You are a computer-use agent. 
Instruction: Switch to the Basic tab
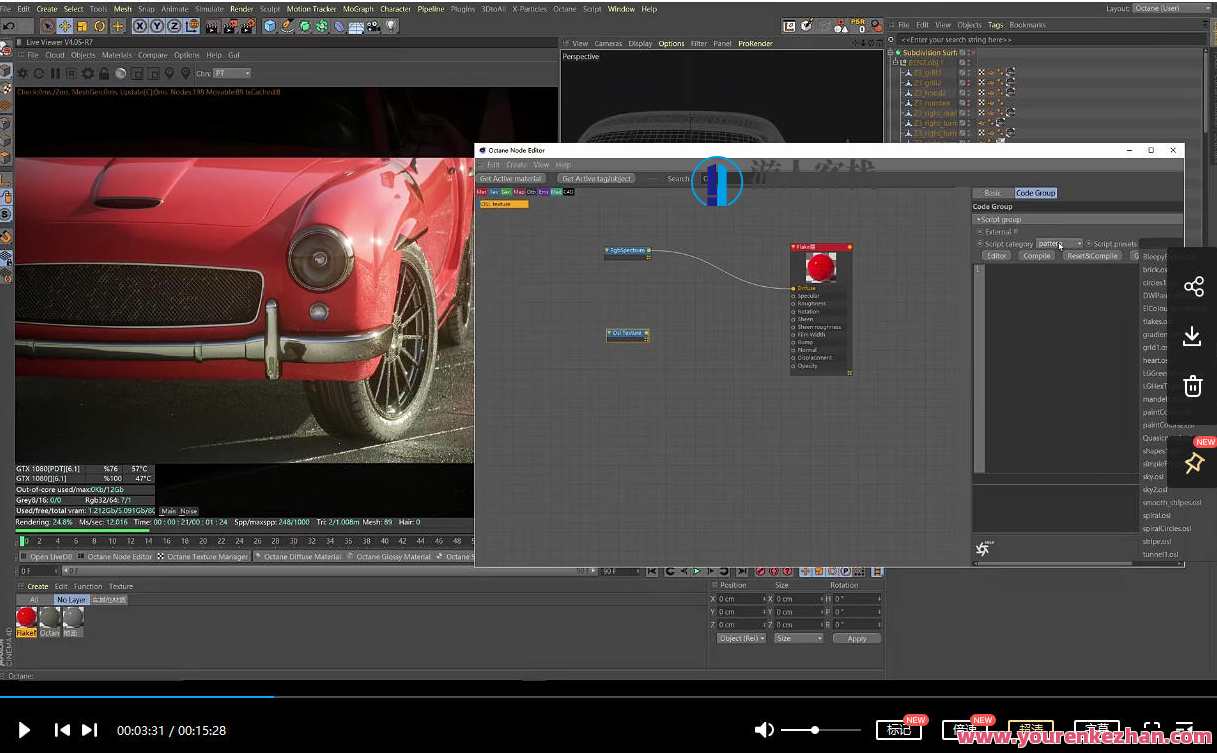click(992, 193)
